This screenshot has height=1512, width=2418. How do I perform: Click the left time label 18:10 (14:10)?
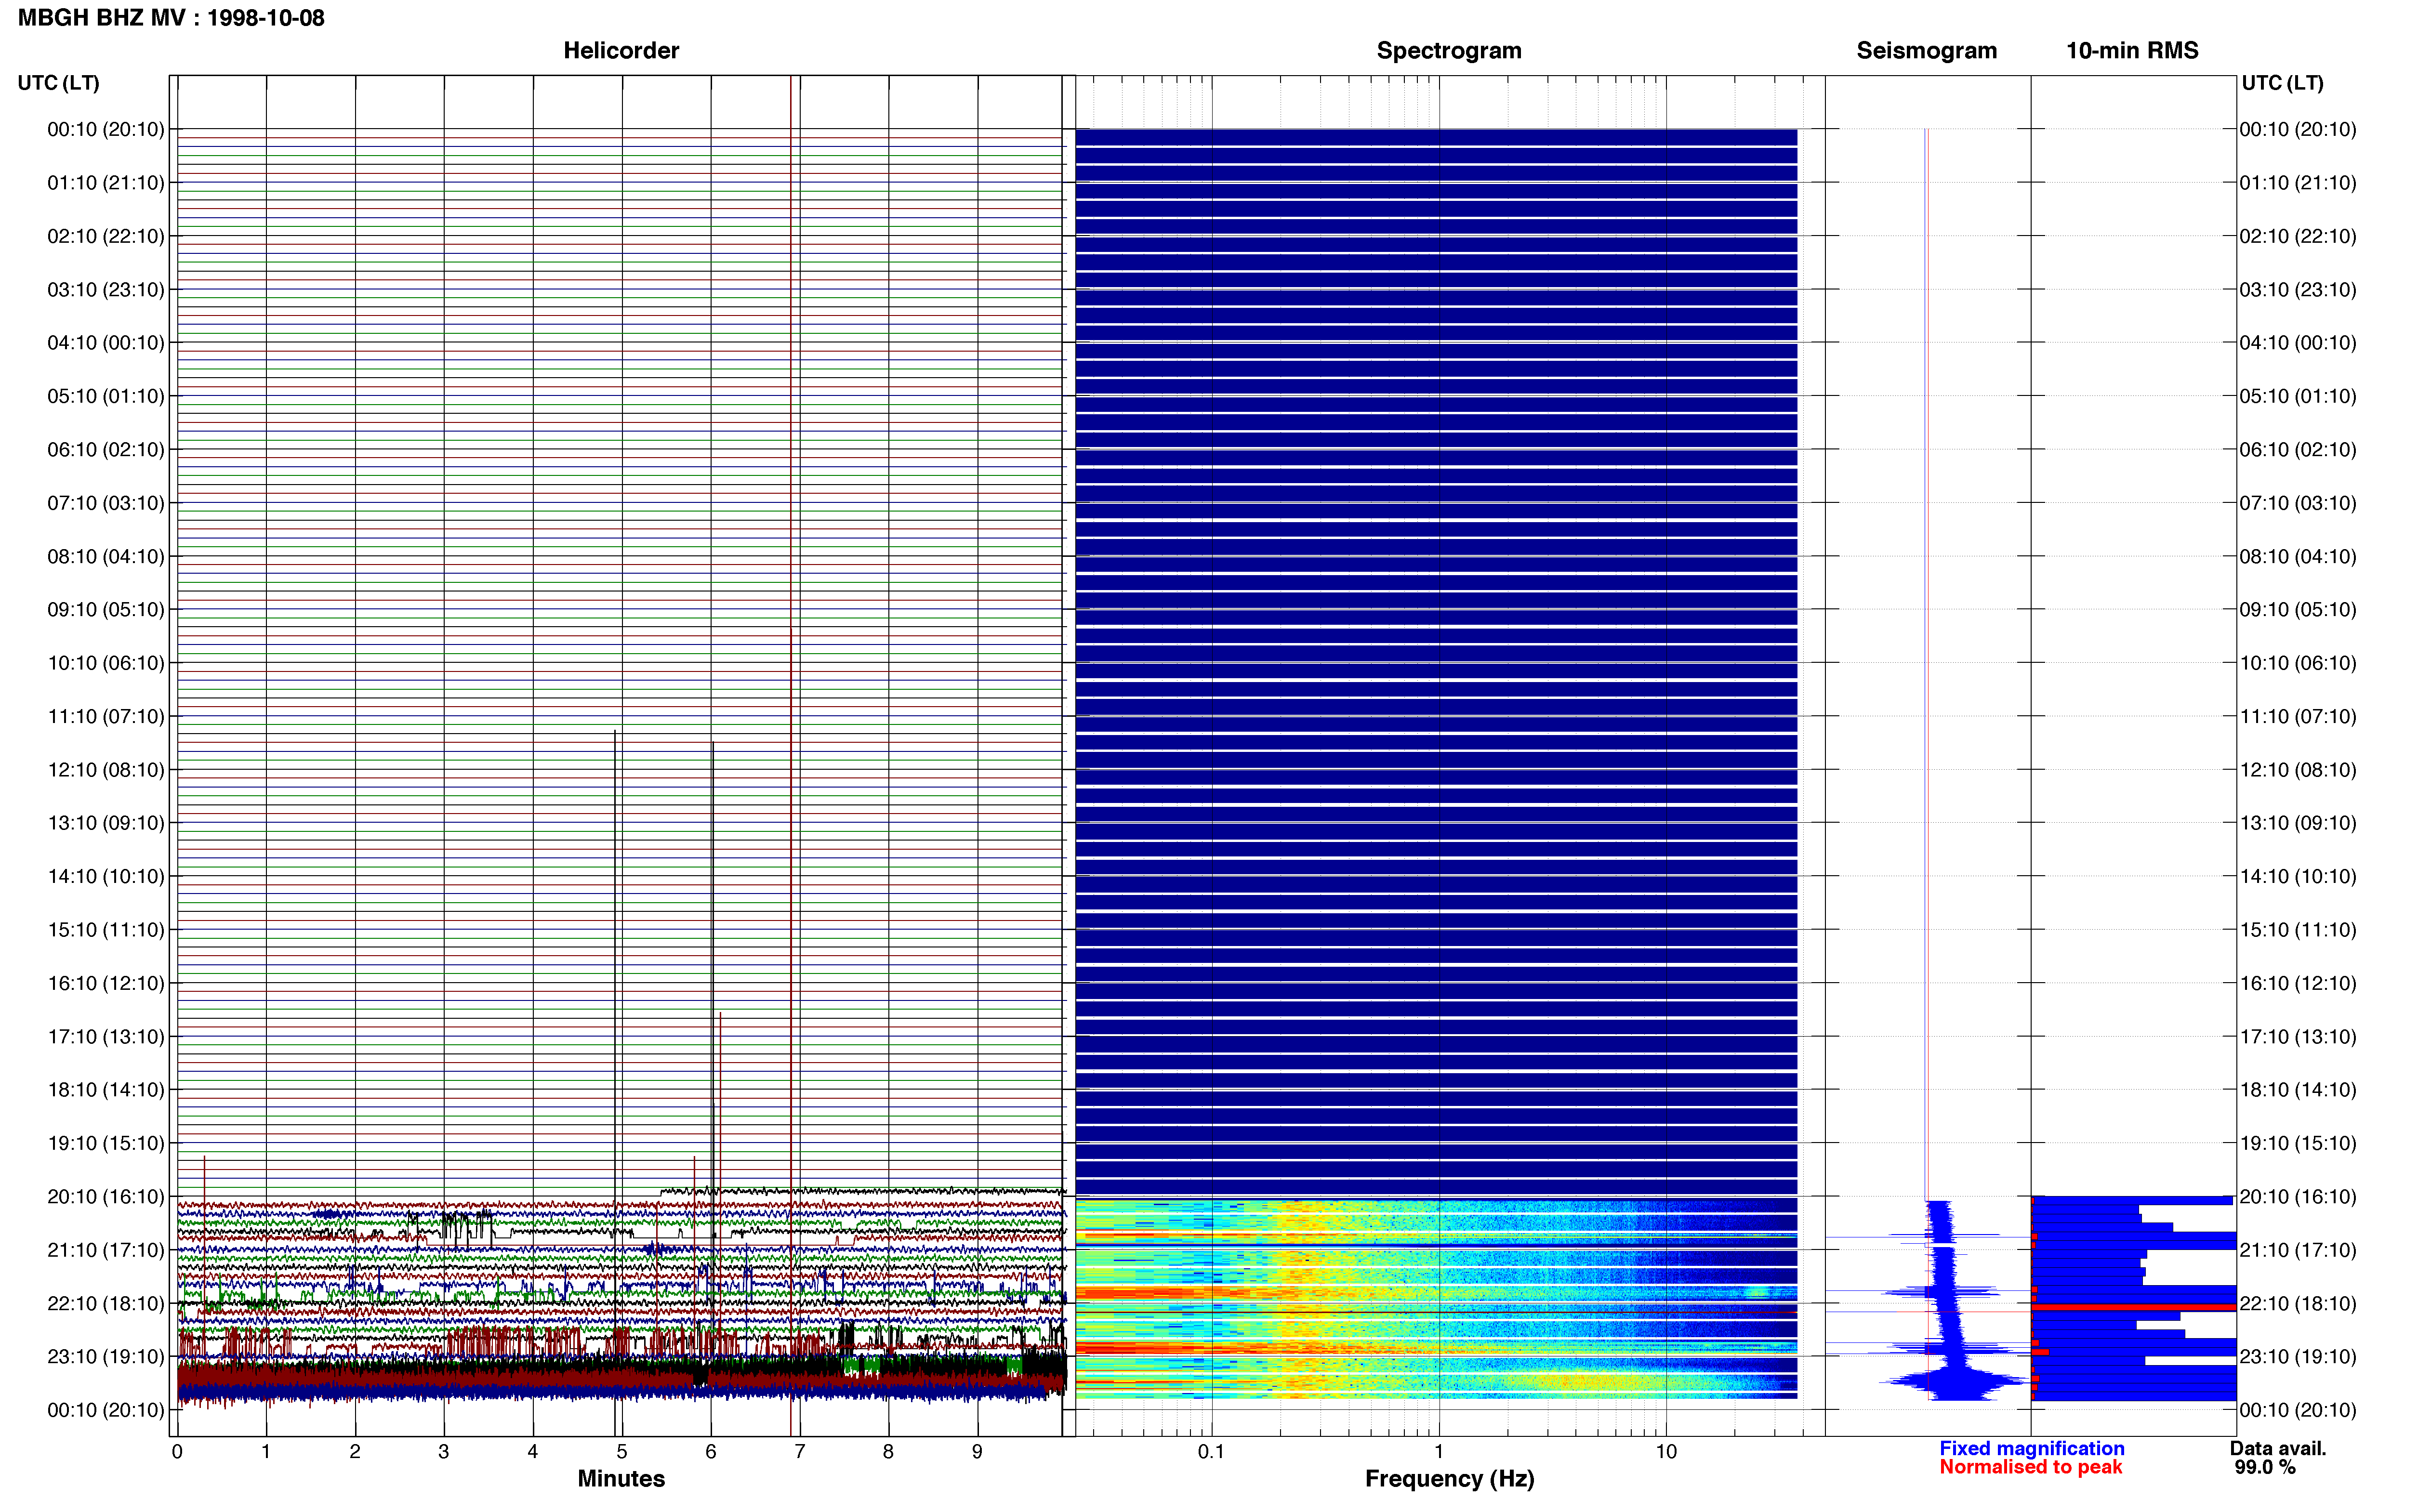click(106, 1090)
